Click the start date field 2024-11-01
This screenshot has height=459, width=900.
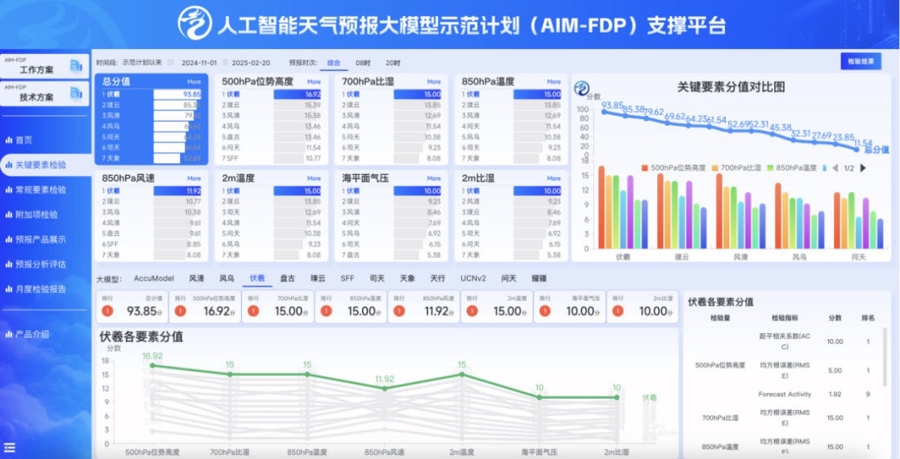[199, 63]
